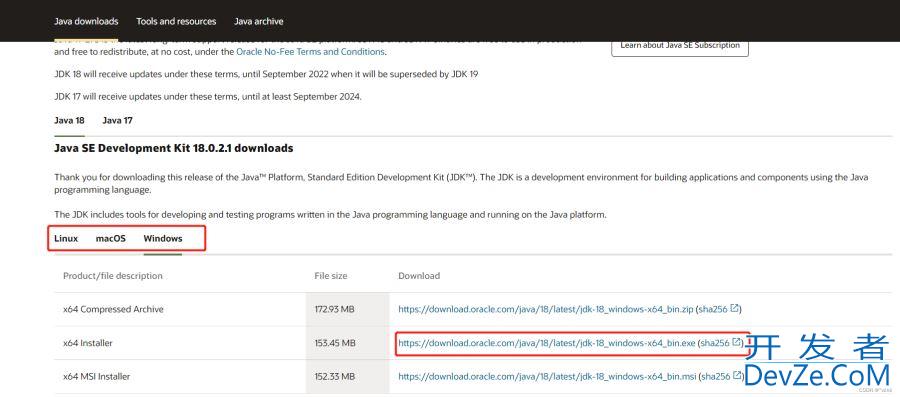This screenshot has height=397, width=900.
Task: Open the Java downloads nav item
Action: [86, 21]
